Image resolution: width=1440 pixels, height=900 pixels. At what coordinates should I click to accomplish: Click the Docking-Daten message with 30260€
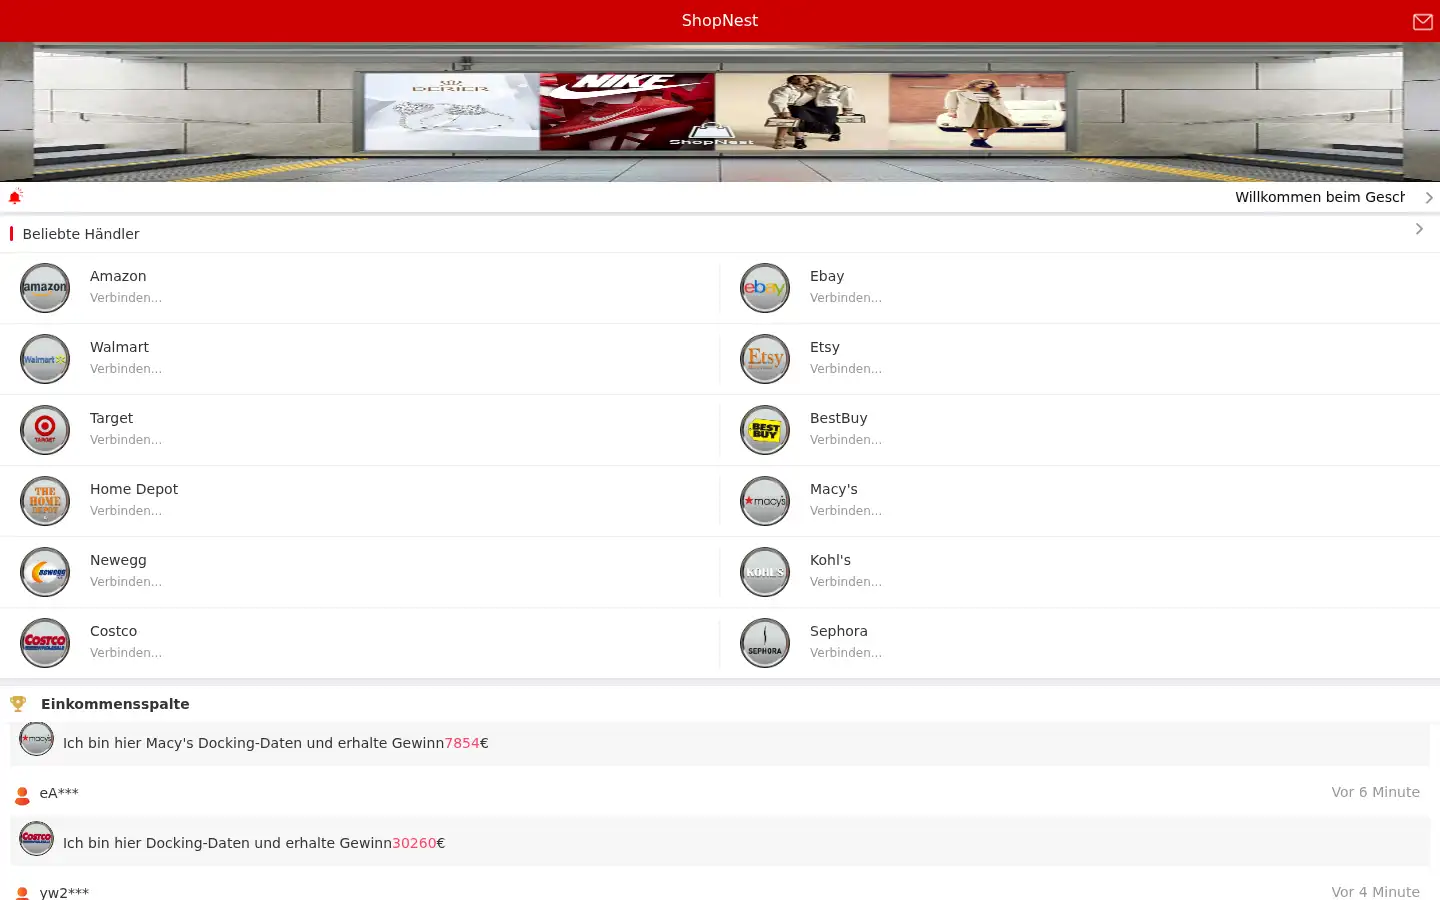pyautogui.click(x=254, y=843)
